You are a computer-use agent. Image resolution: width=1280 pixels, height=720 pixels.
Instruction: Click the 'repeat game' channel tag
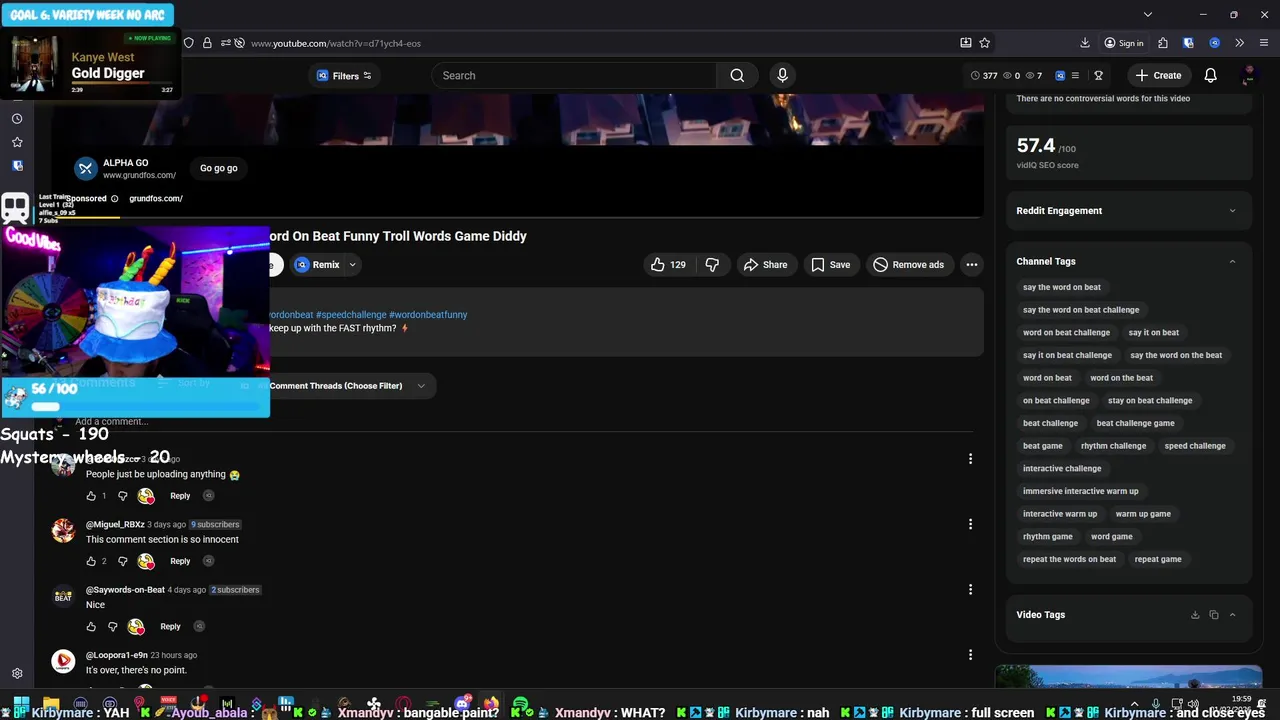pos(1158,560)
